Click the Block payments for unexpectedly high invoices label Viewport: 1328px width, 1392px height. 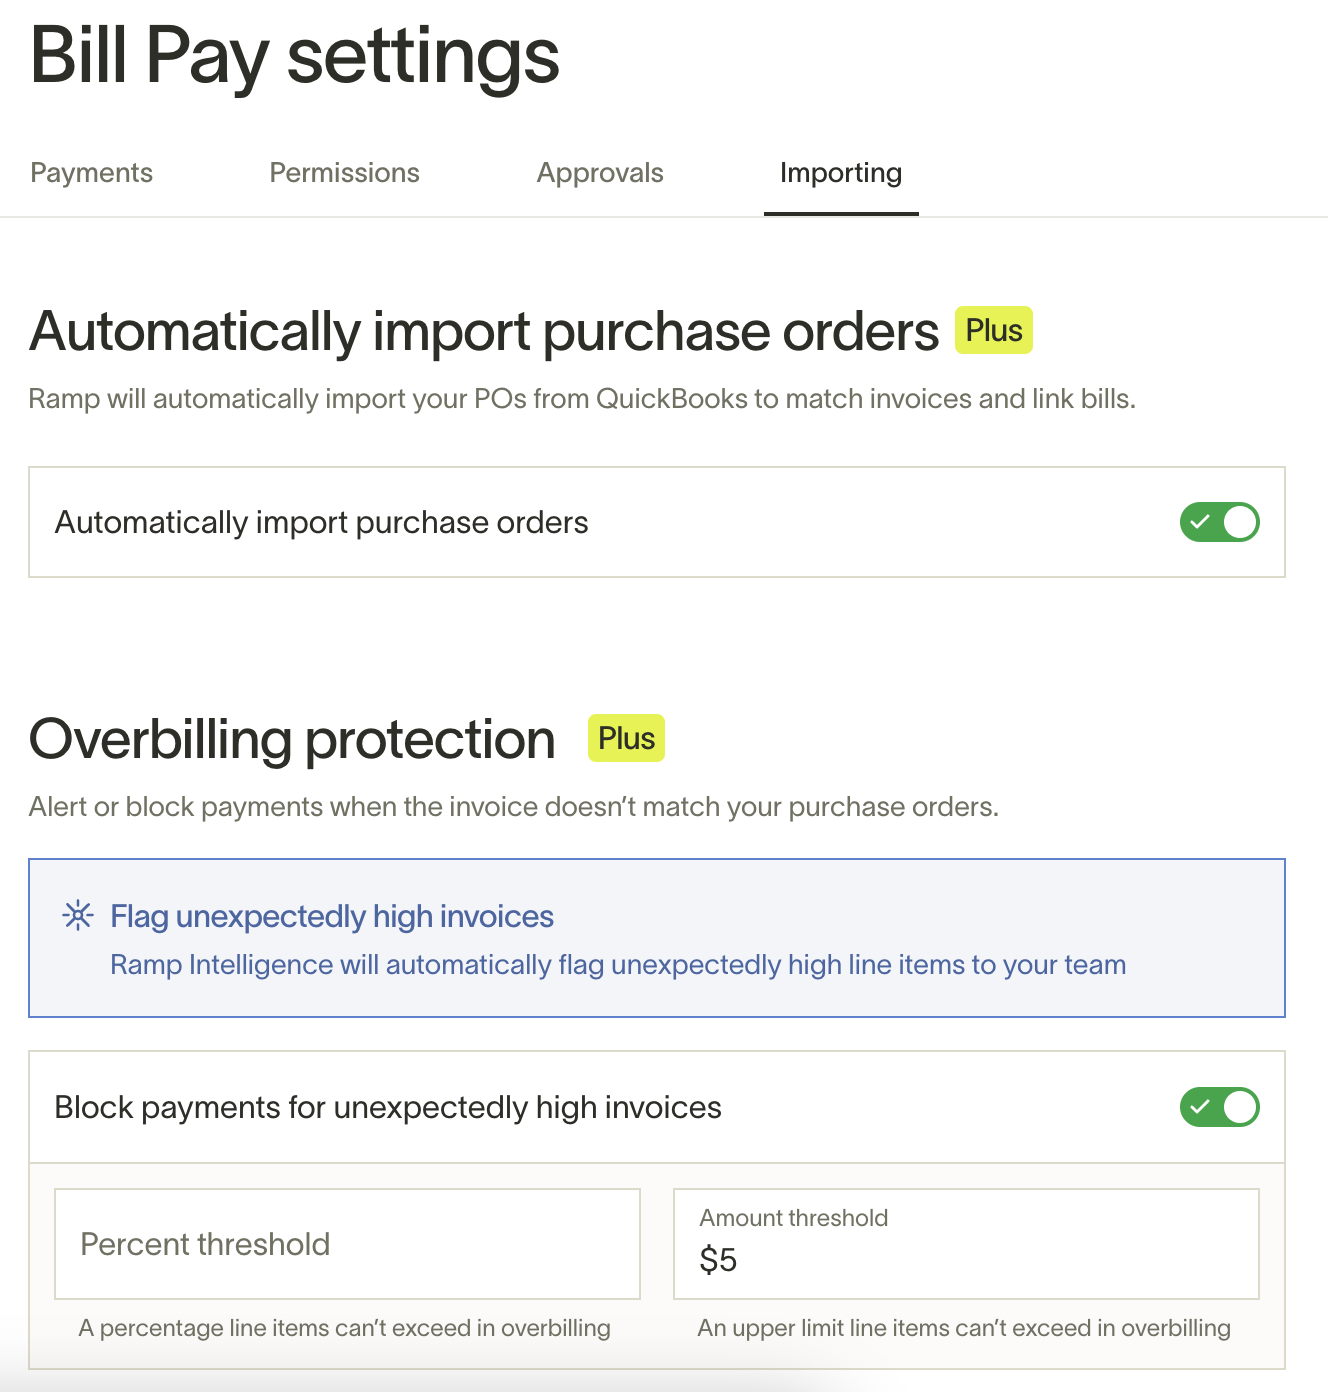click(388, 1107)
